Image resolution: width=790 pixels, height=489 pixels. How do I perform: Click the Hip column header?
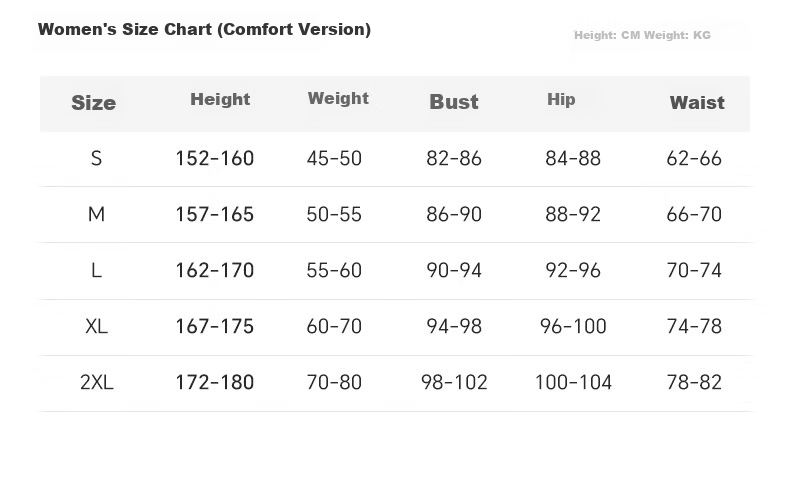coord(561,99)
